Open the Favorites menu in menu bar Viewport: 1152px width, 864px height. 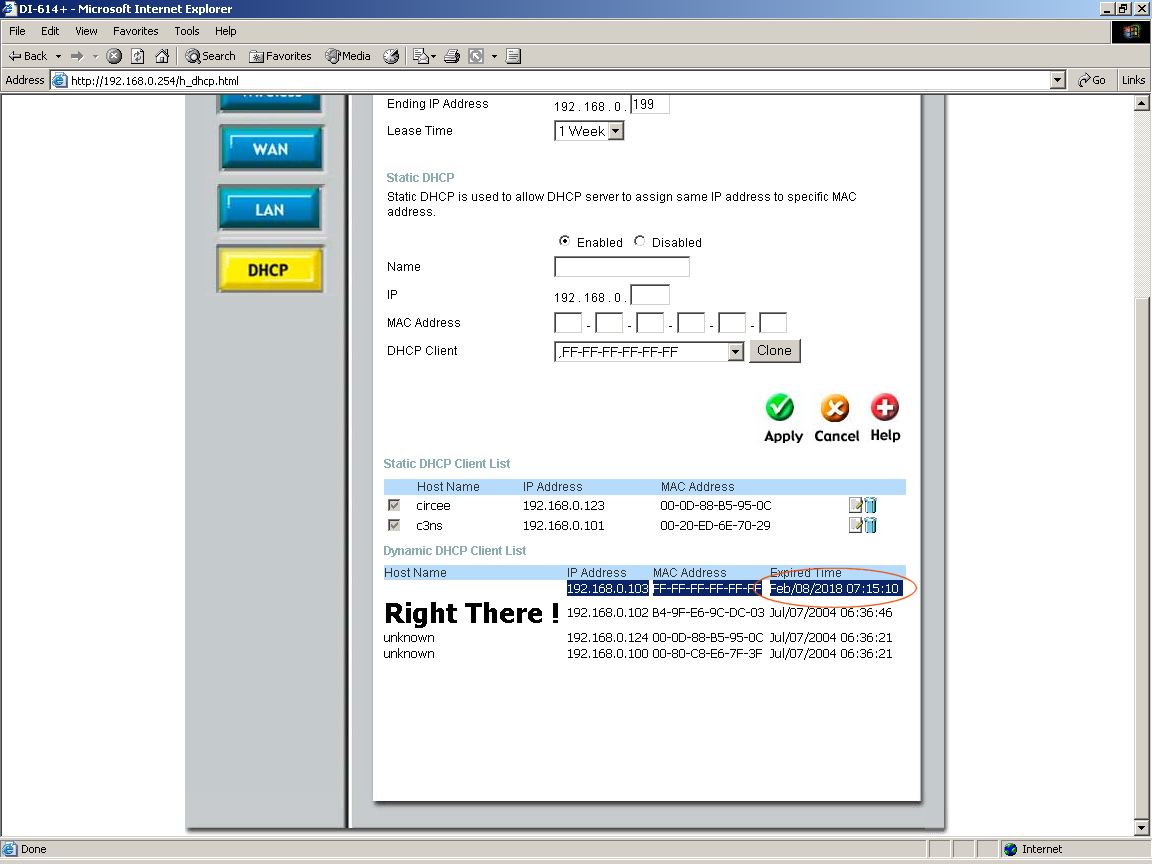tap(135, 31)
